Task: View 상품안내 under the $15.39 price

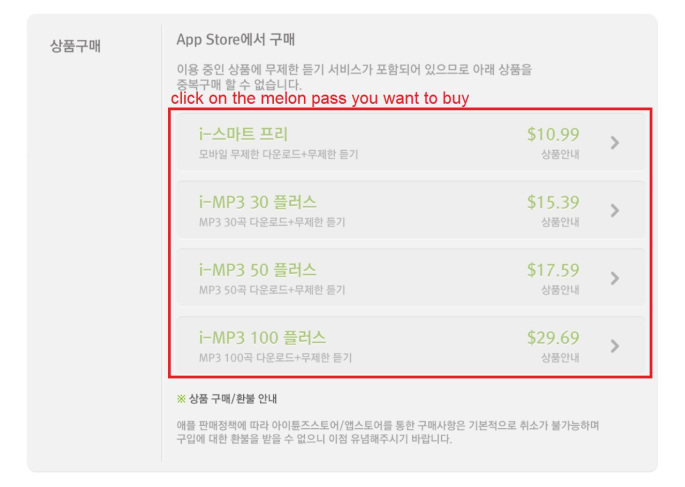Action: coord(560,222)
